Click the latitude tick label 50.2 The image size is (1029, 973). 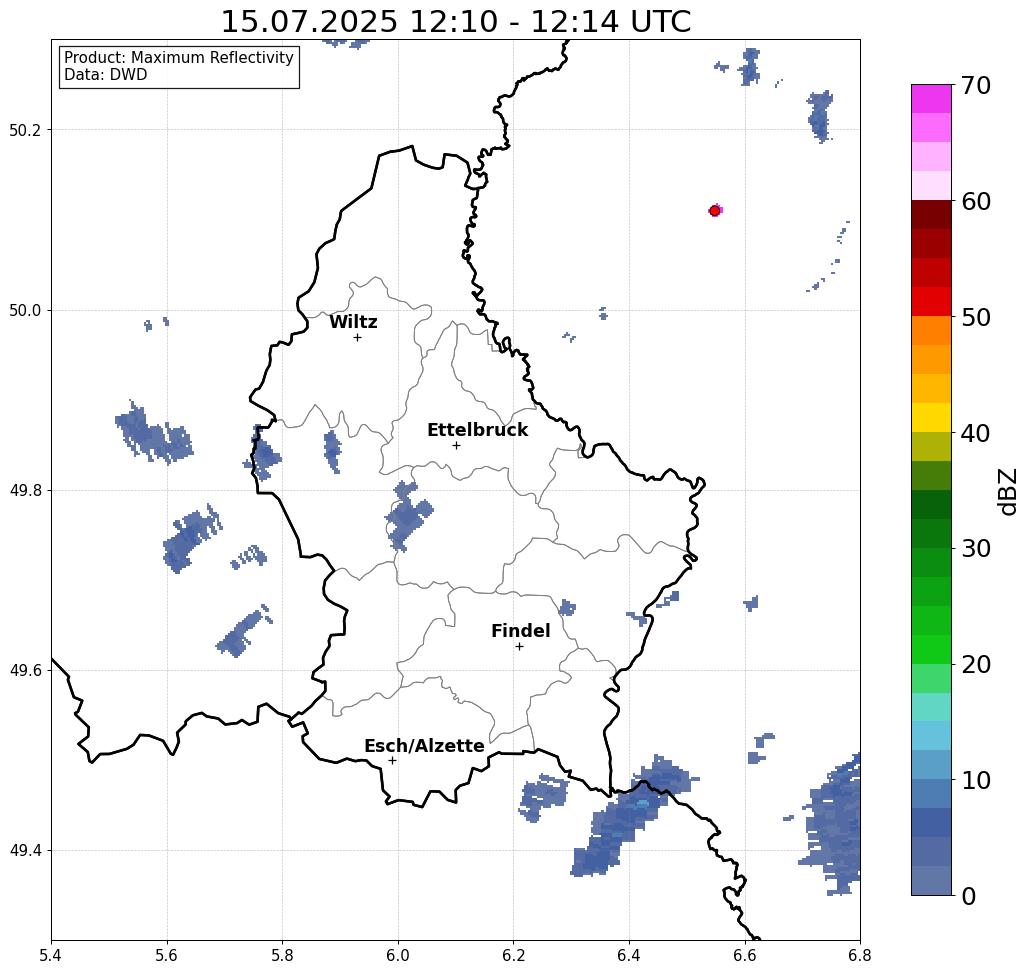(x=25, y=130)
